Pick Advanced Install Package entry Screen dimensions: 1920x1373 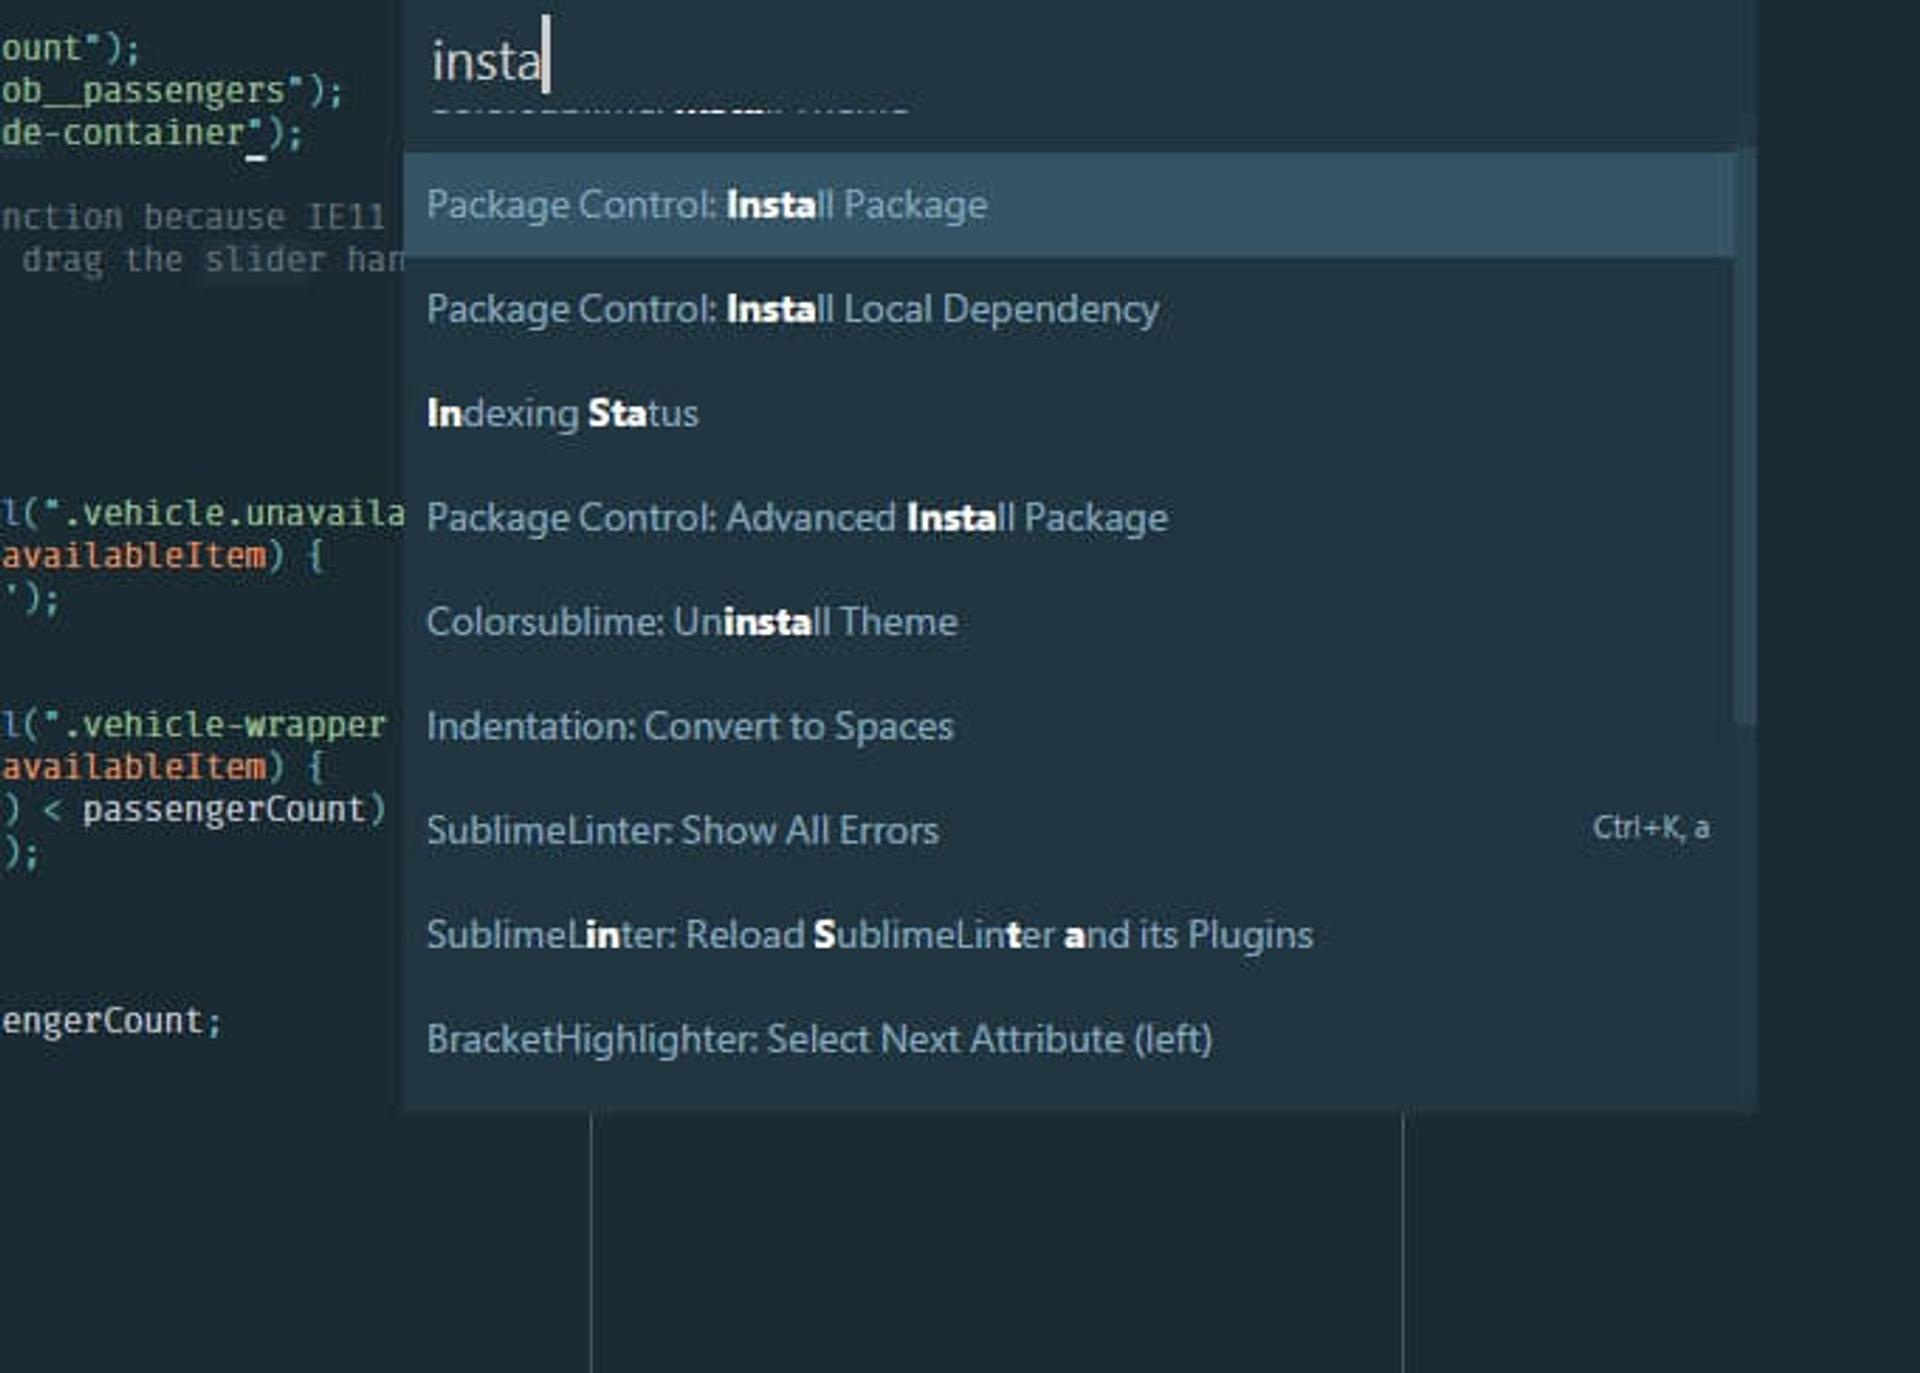(796, 518)
